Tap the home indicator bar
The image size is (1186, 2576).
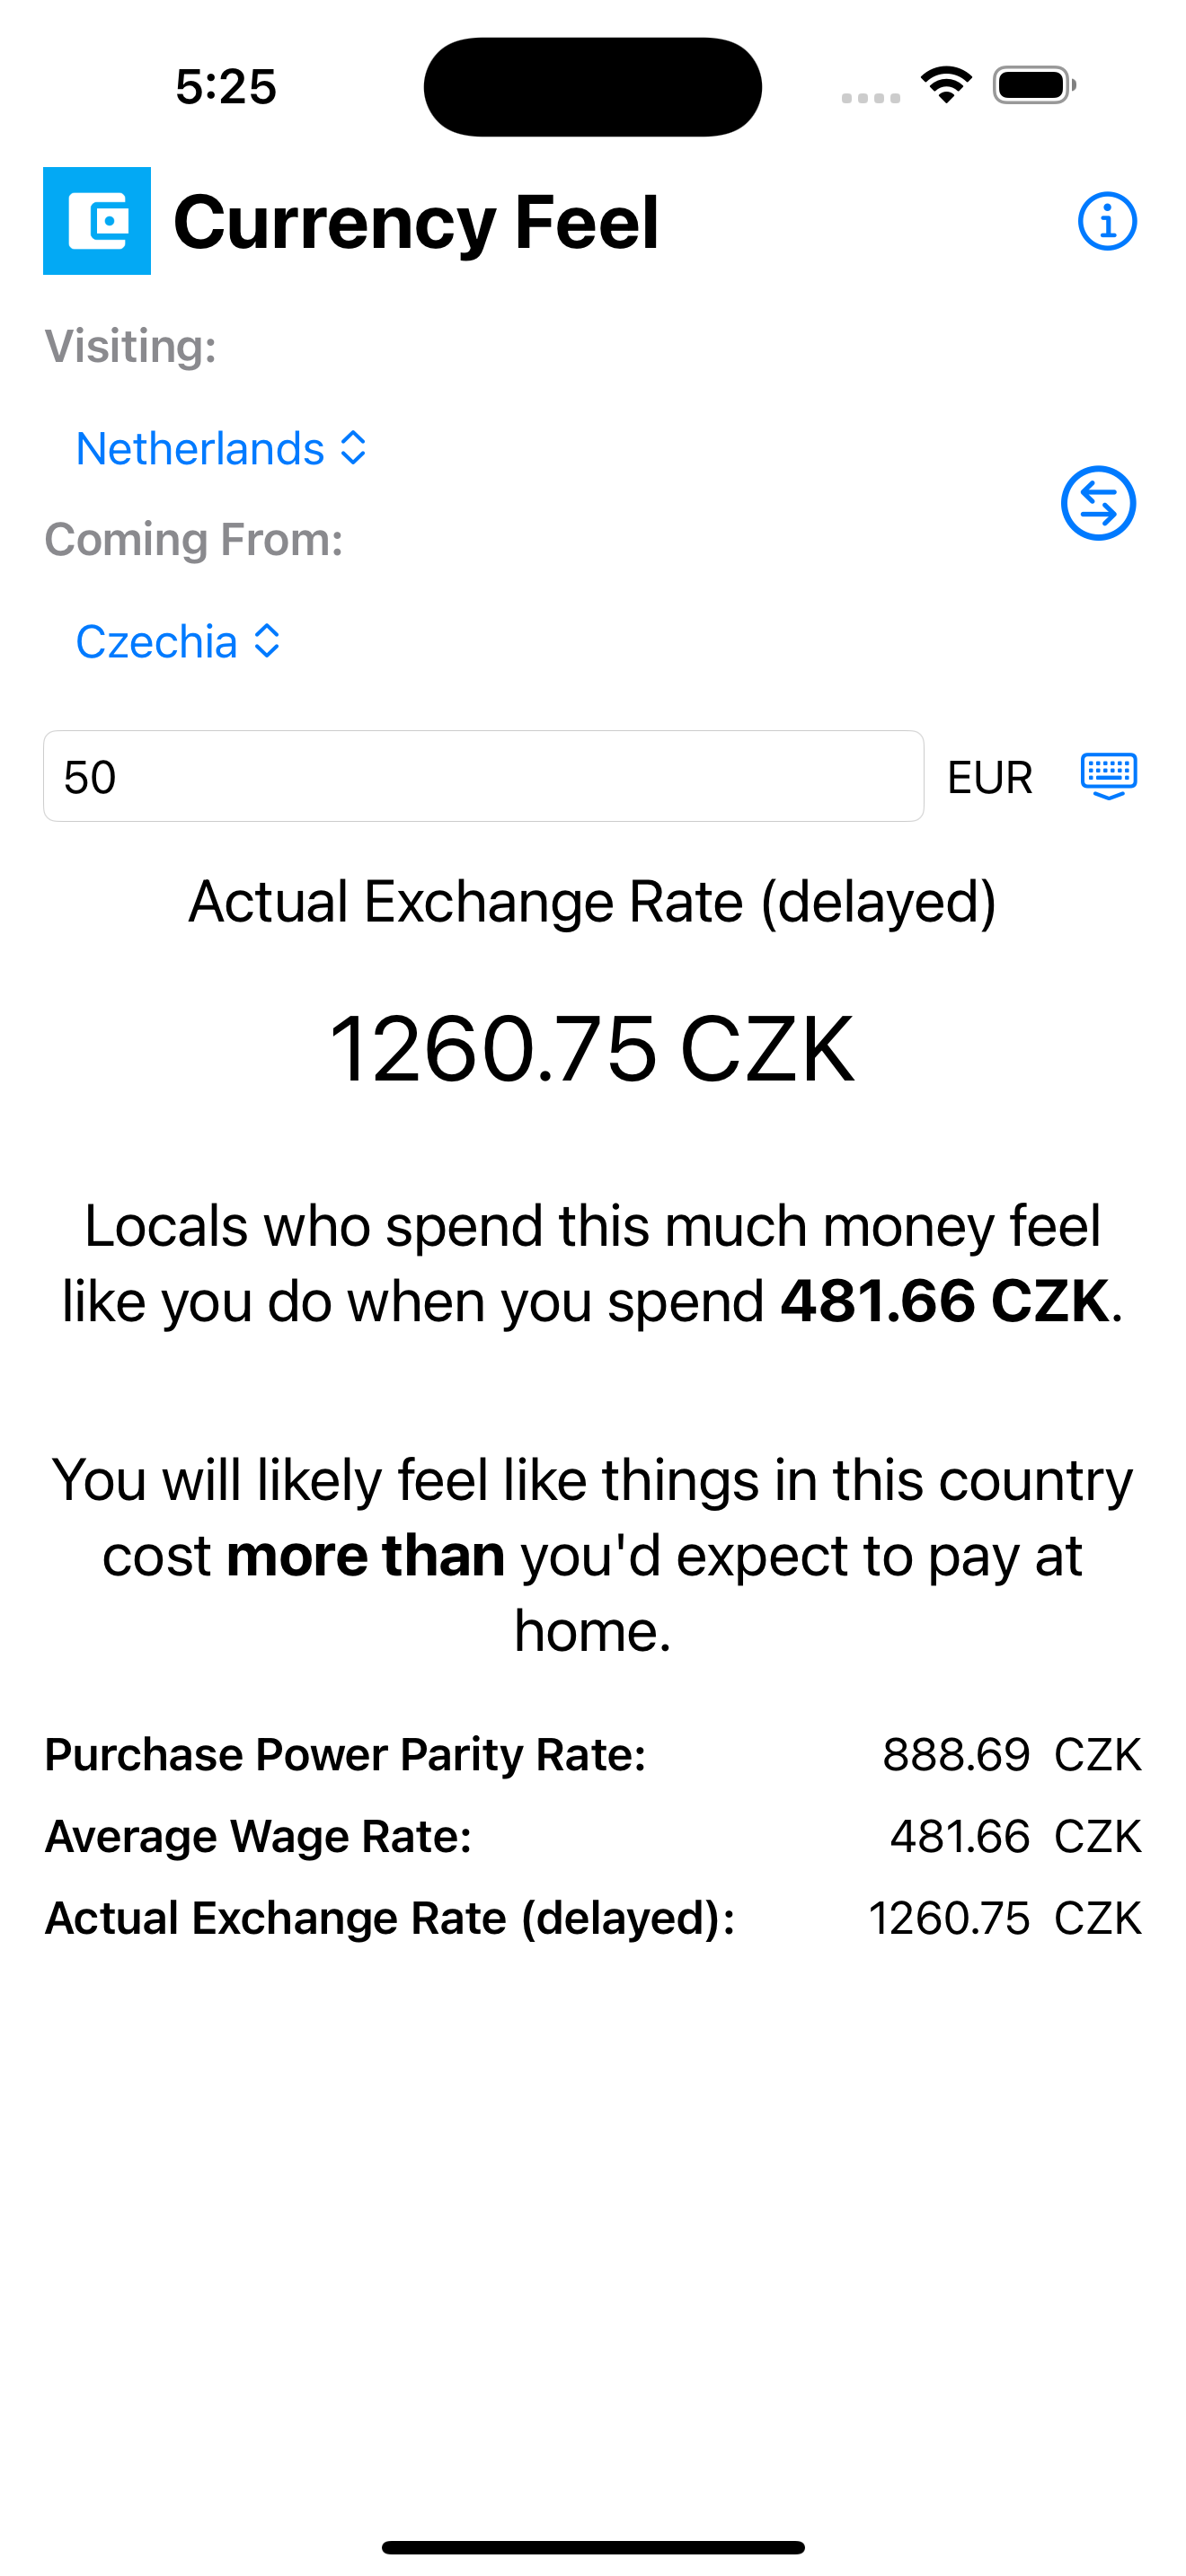592,2547
